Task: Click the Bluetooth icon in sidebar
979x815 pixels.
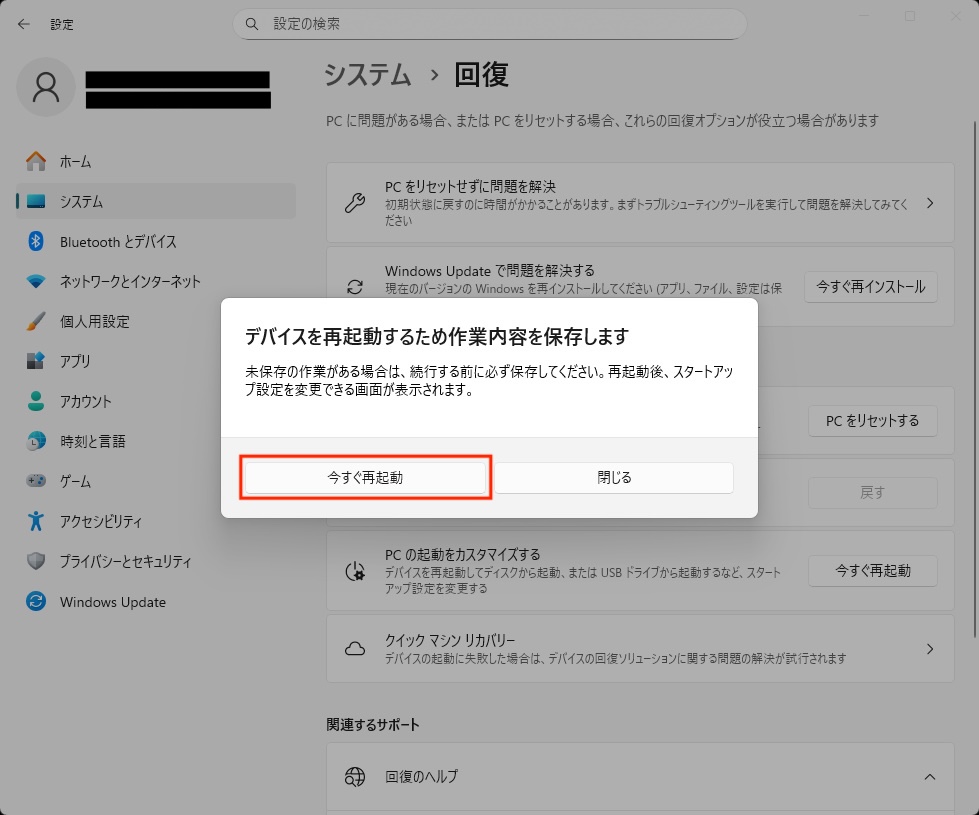Action: [36, 241]
